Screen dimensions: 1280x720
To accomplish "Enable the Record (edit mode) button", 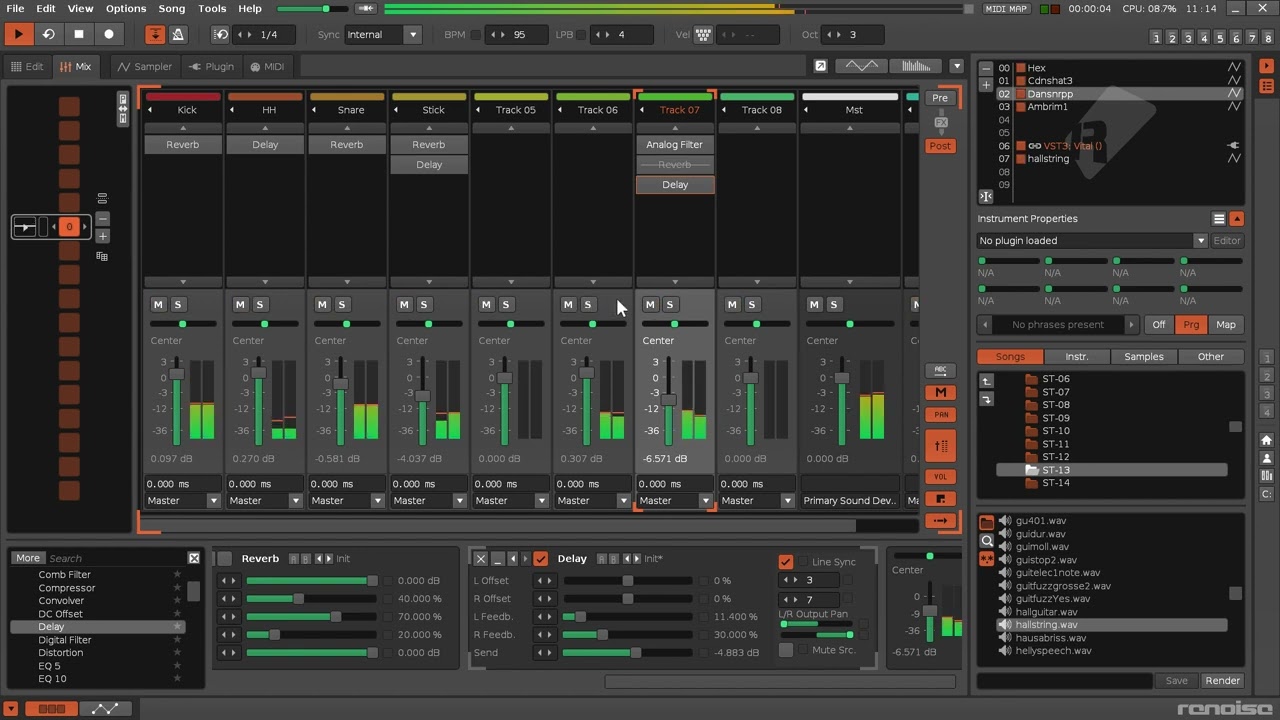I will (x=109, y=34).
